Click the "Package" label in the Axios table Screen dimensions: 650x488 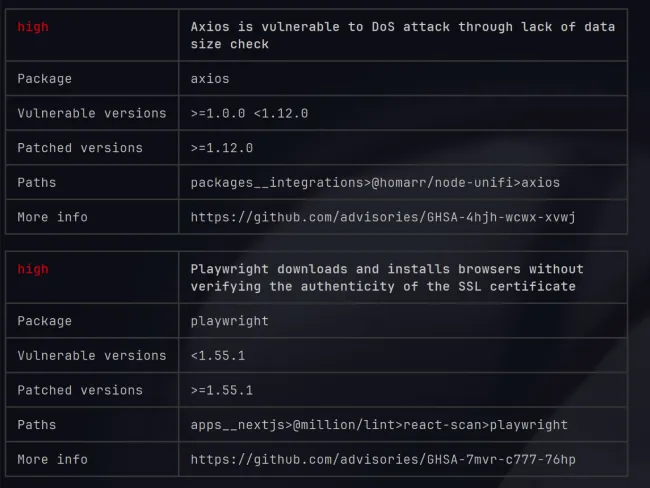click(x=45, y=79)
